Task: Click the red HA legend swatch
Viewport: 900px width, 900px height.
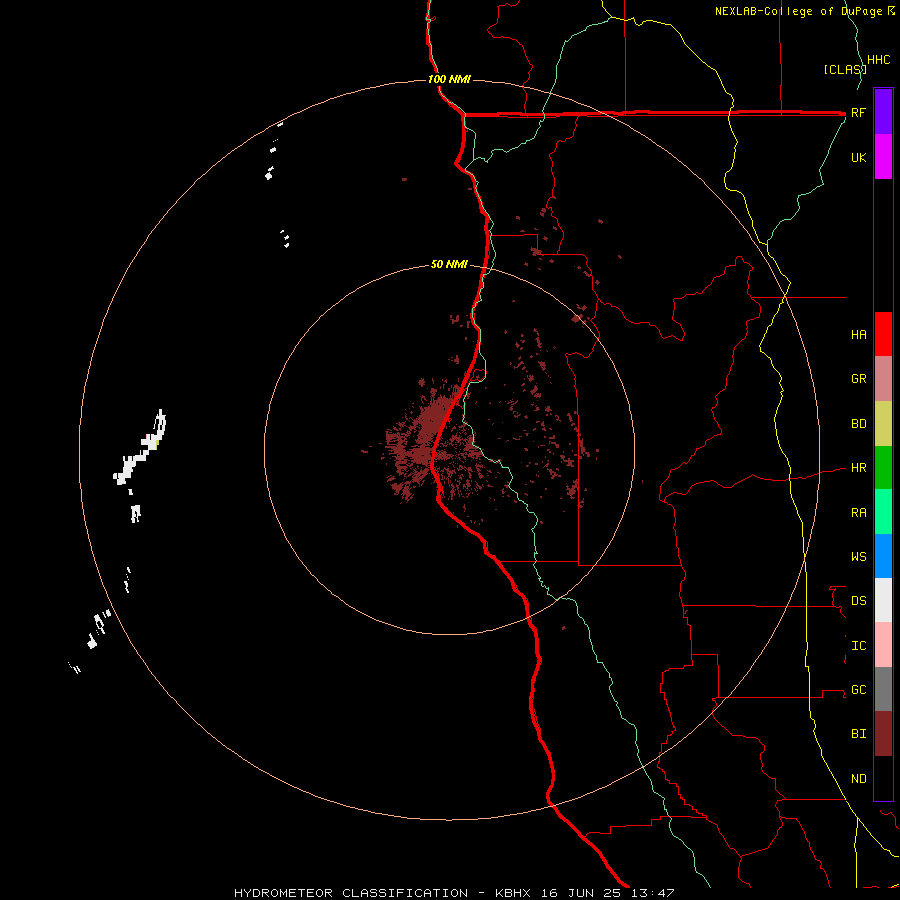Action: point(883,334)
